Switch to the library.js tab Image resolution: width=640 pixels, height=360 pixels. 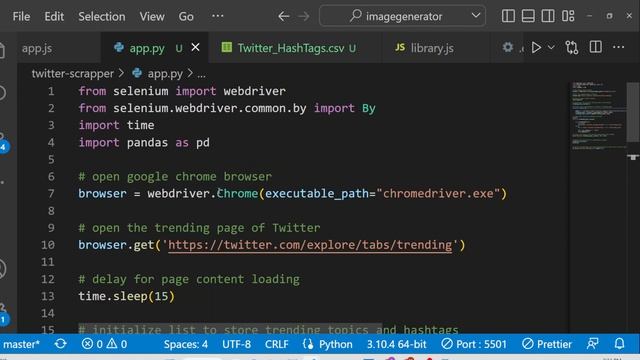pos(432,48)
